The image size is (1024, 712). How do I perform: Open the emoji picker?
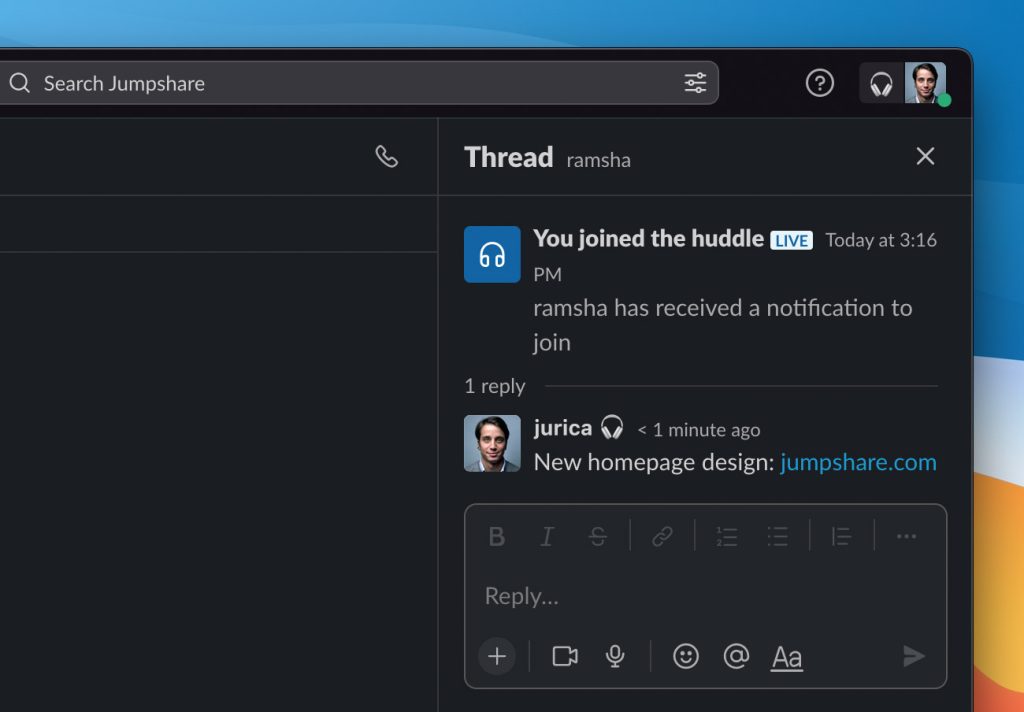click(686, 656)
